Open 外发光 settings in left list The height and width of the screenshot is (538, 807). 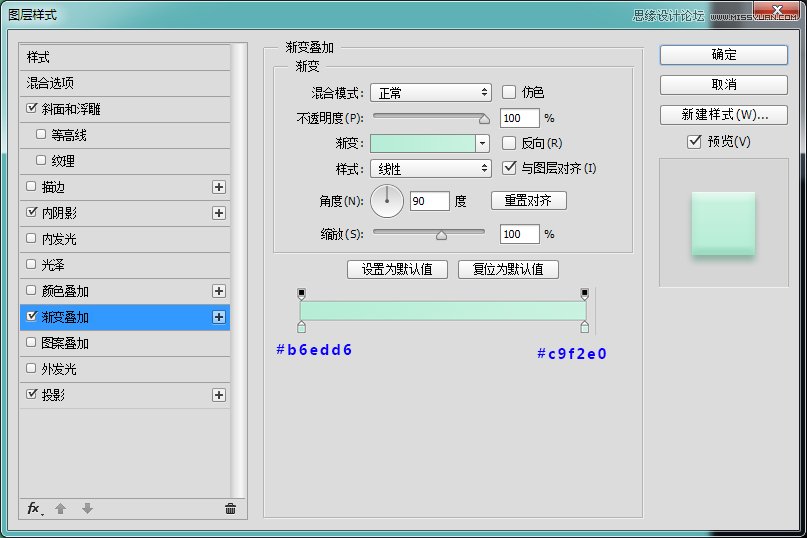(125, 369)
